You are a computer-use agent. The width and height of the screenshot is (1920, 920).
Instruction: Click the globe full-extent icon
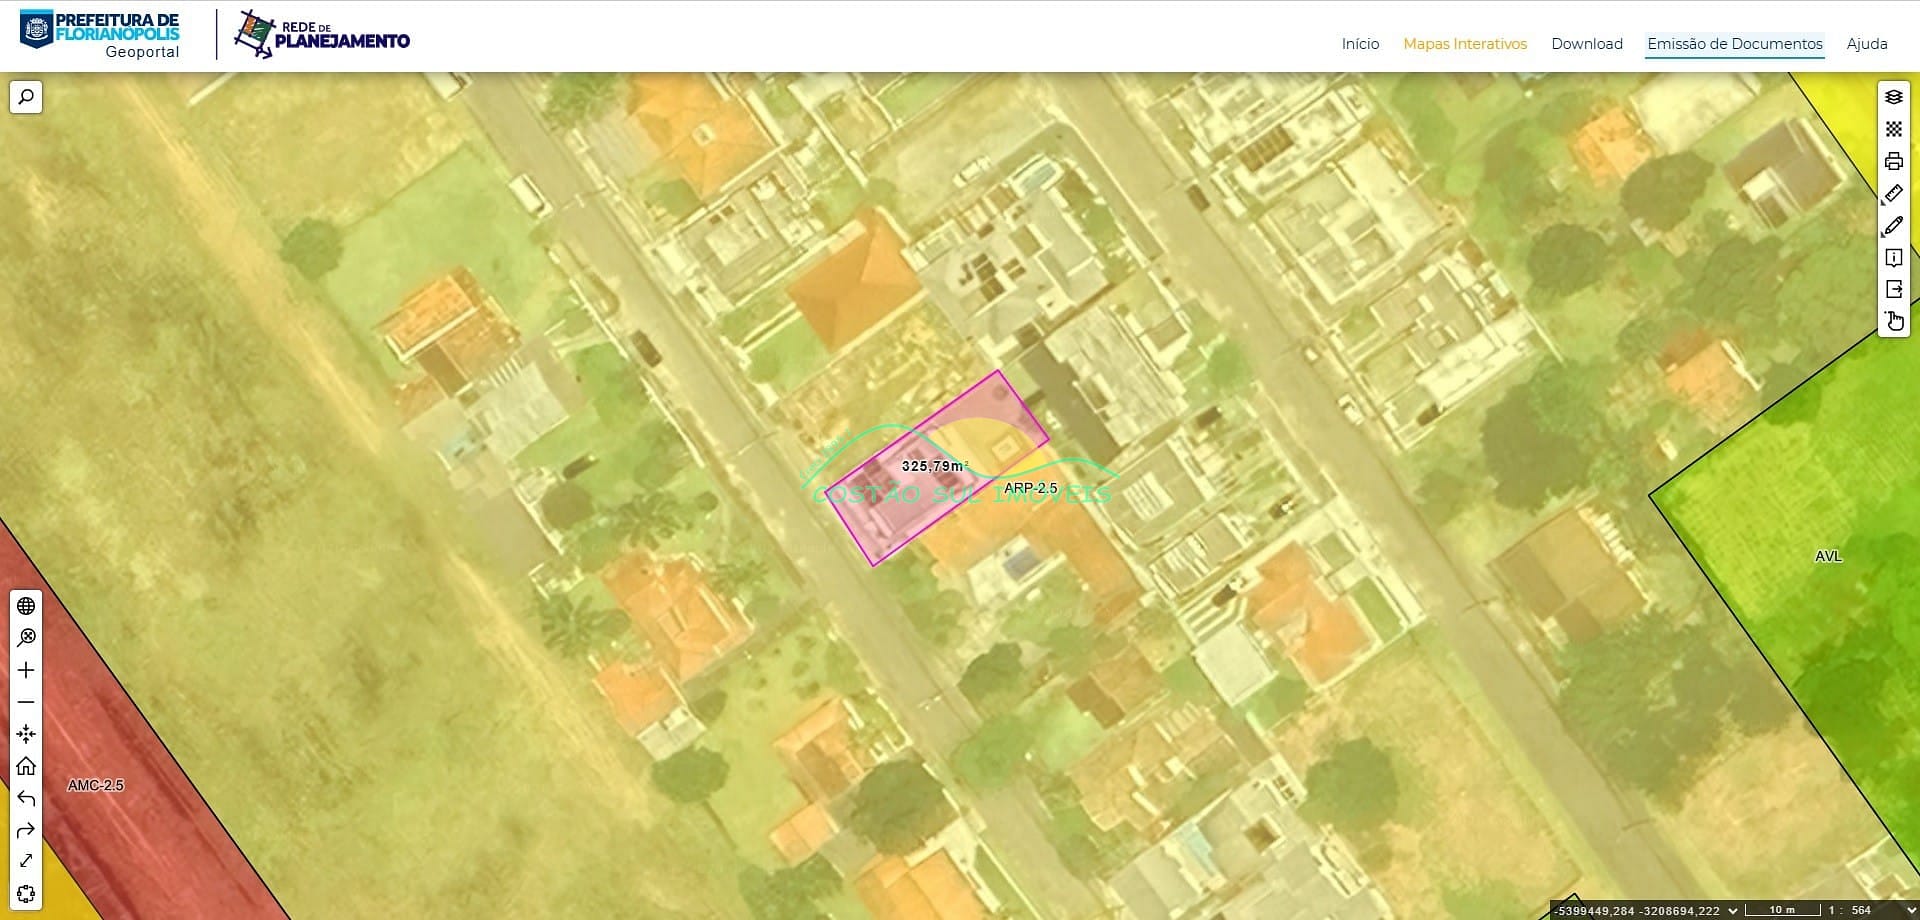pos(26,606)
